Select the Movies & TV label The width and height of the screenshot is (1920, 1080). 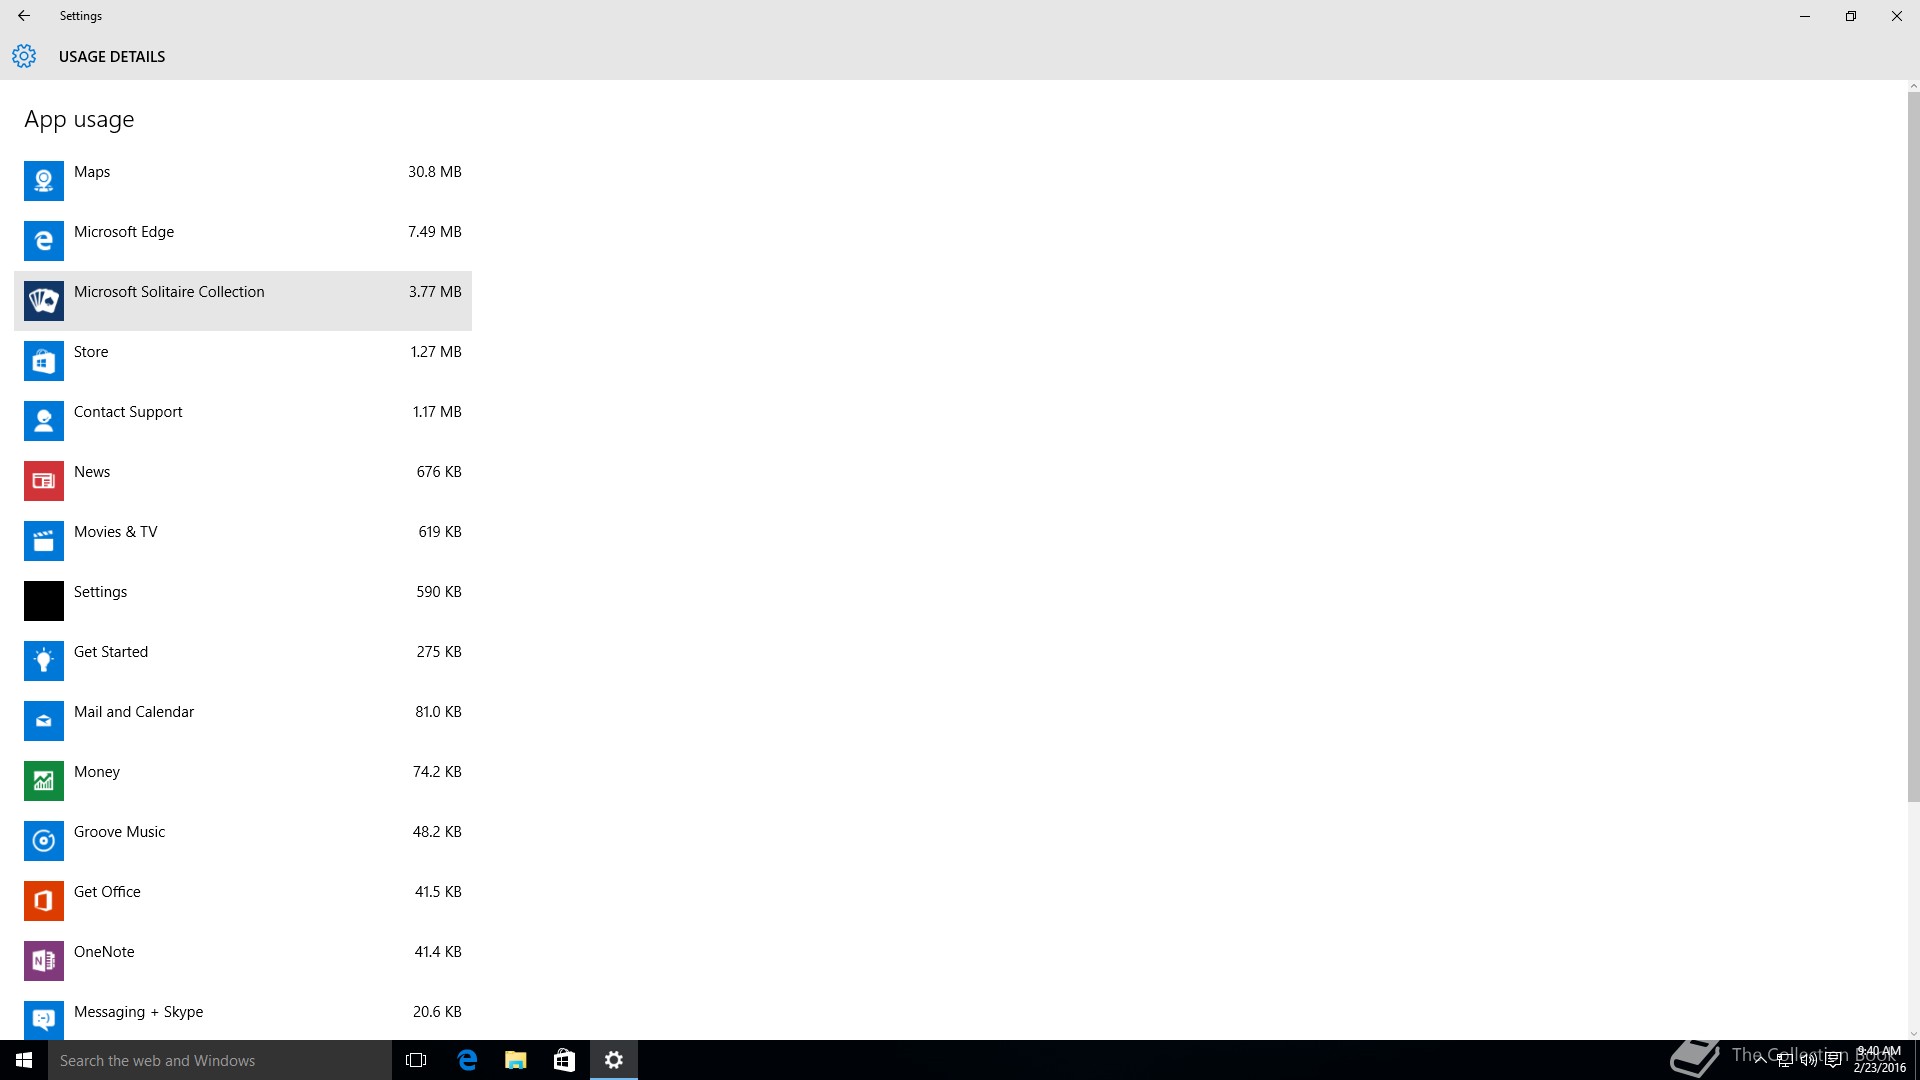point(115,532)
